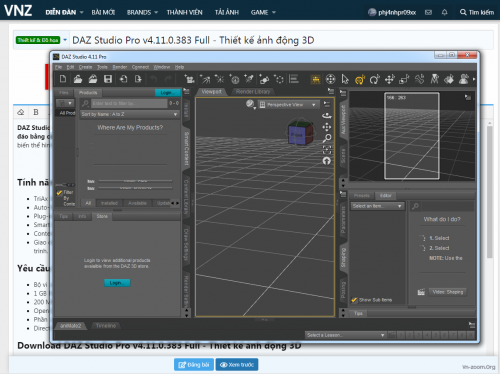The width and height of the screenshot is (500, 374).
Task: Select the Scale tool
Action: tap(404, 79)
